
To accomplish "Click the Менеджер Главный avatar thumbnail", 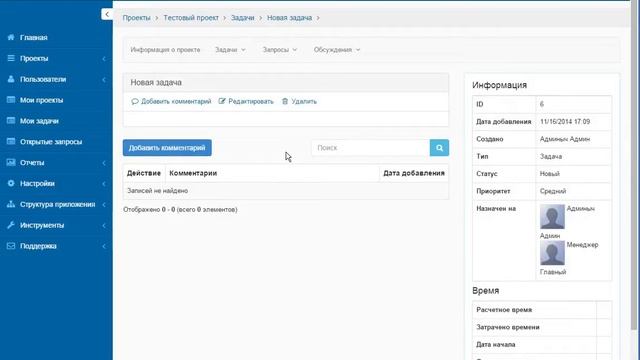I will point(552,253).
